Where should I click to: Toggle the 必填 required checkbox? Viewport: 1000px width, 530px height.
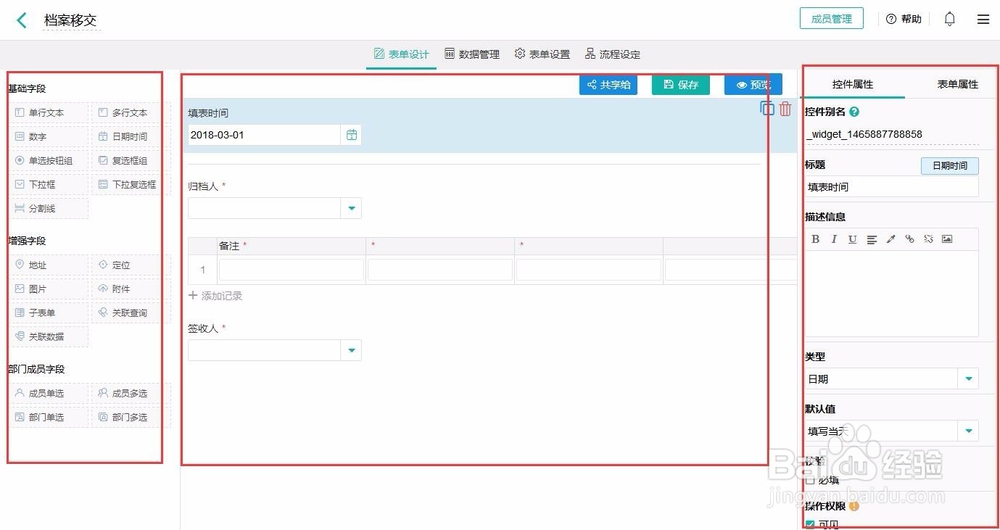pyautogui.click(x=811, y=480)
